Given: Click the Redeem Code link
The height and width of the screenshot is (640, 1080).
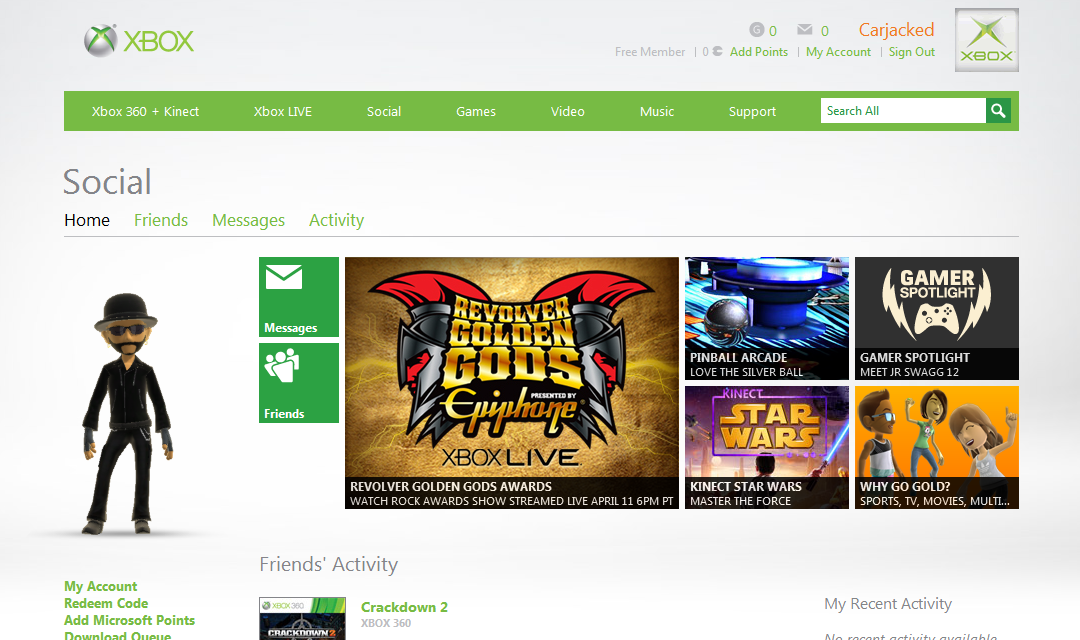Looking at the screenshot, I should 106,603.
